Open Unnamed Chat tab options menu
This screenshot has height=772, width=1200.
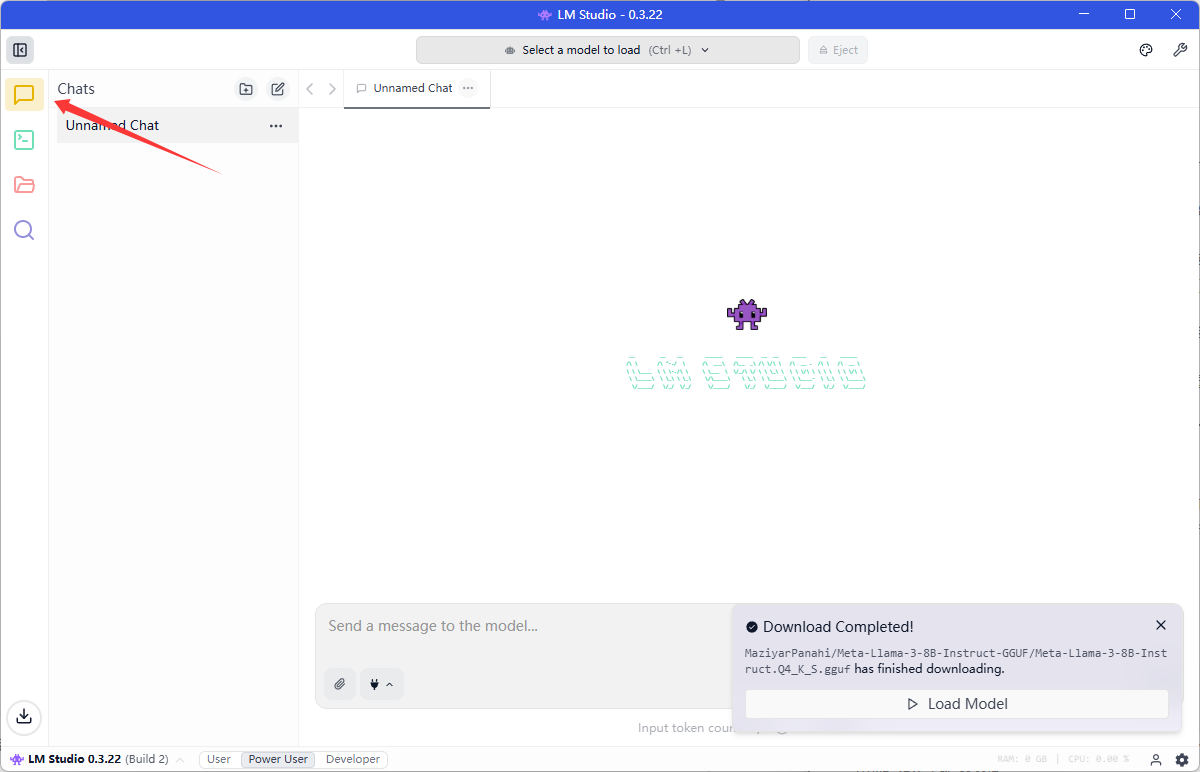click(468, 88)
